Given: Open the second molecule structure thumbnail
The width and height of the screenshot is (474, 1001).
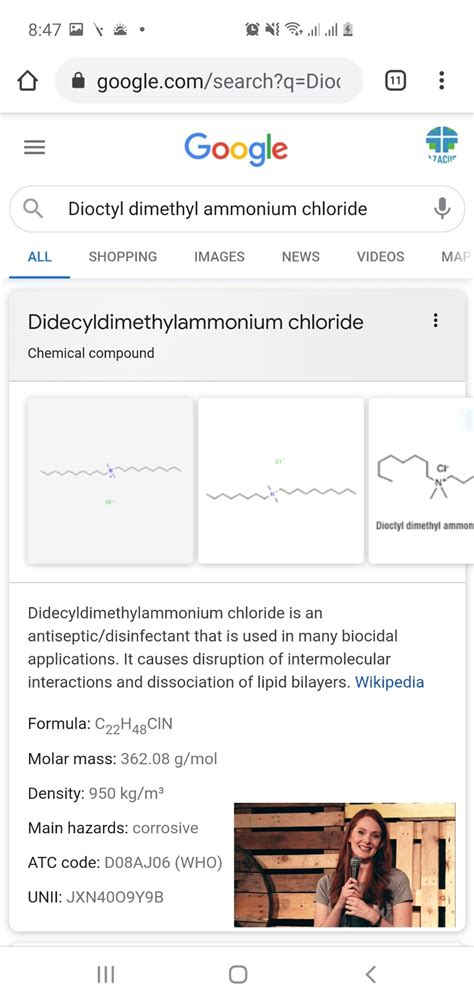Looking at the screenshot, I should pos(280,481).
